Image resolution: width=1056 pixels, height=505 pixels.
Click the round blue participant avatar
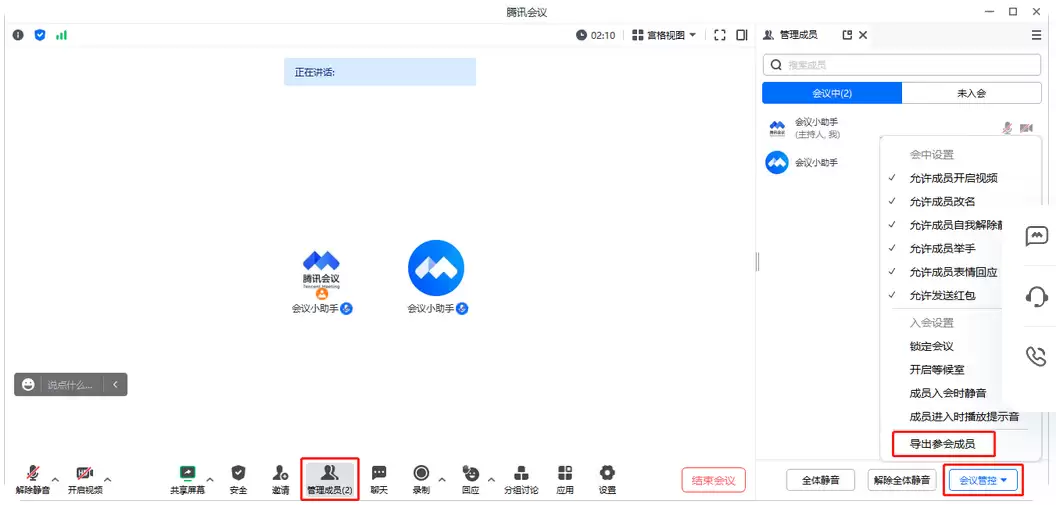click(436, 268)
